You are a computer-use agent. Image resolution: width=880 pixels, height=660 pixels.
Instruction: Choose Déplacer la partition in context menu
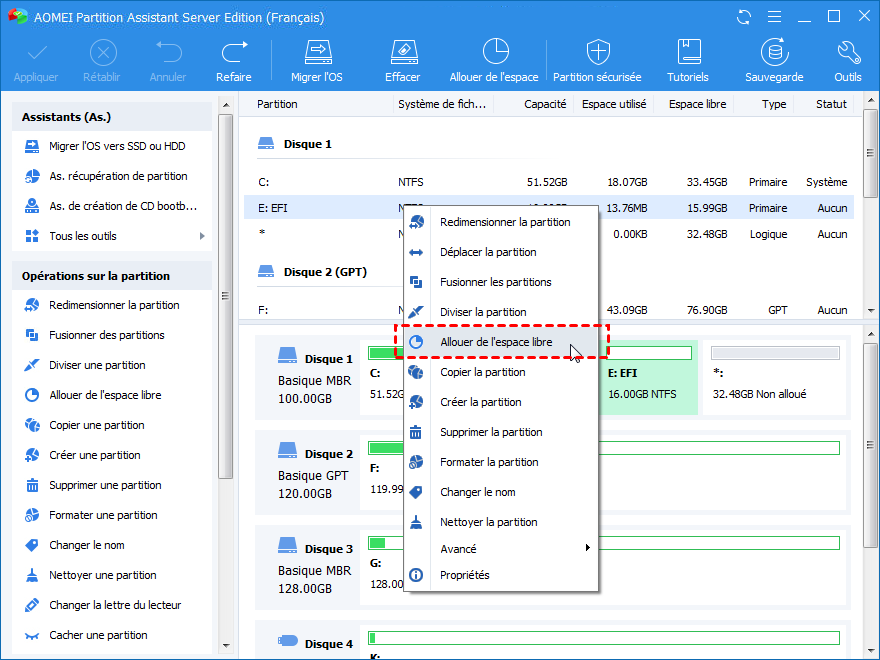click(501, 253)
